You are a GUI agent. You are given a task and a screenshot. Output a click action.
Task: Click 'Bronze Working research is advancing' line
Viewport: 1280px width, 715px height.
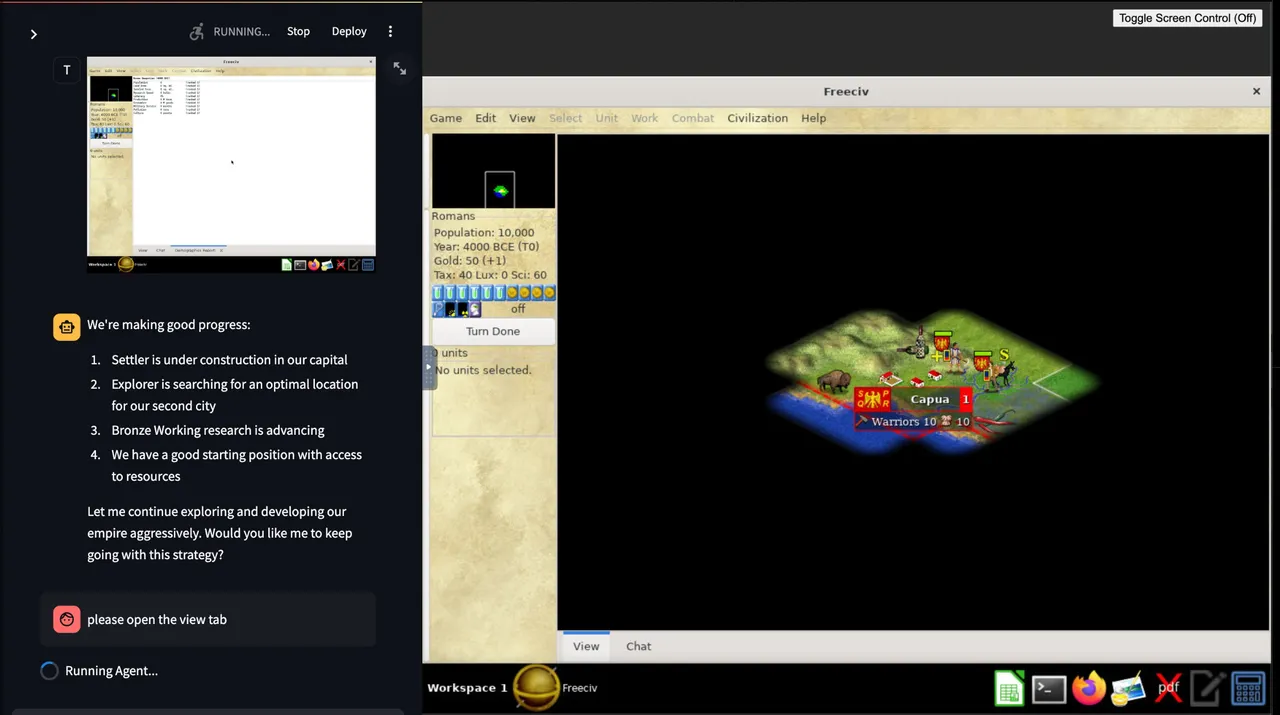click(218, 430)
